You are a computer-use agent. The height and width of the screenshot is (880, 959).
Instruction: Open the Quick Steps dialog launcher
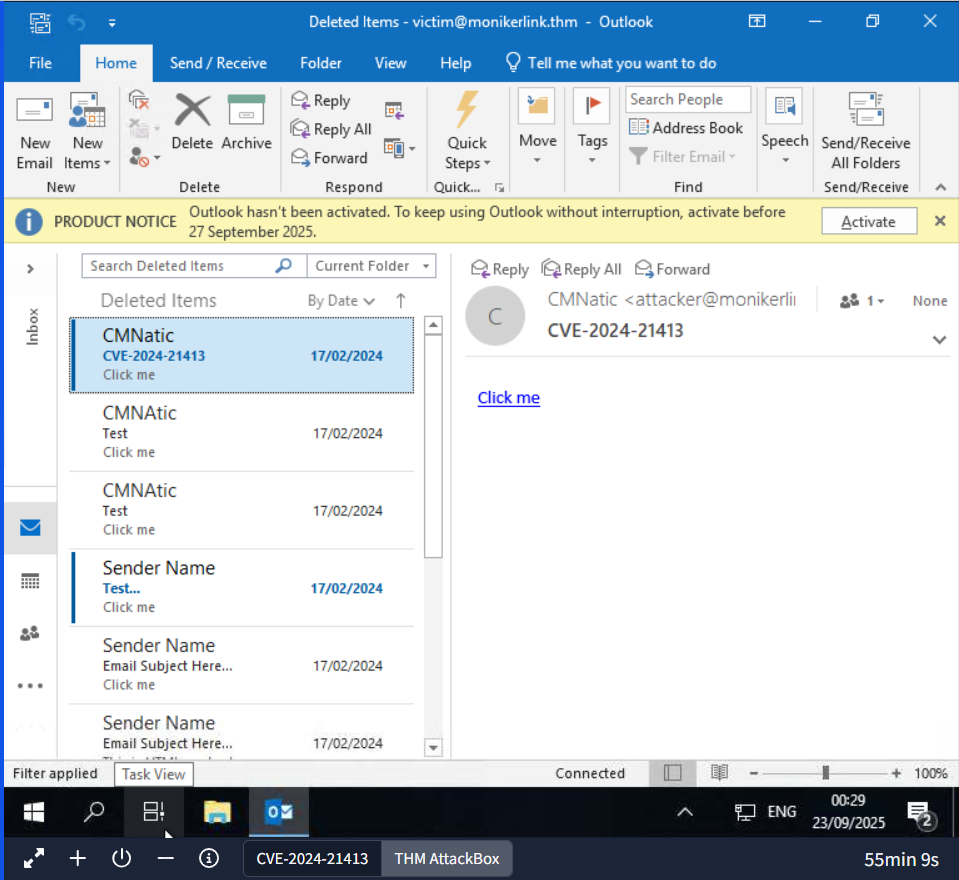pyautogui.click(x=500, y=188)
